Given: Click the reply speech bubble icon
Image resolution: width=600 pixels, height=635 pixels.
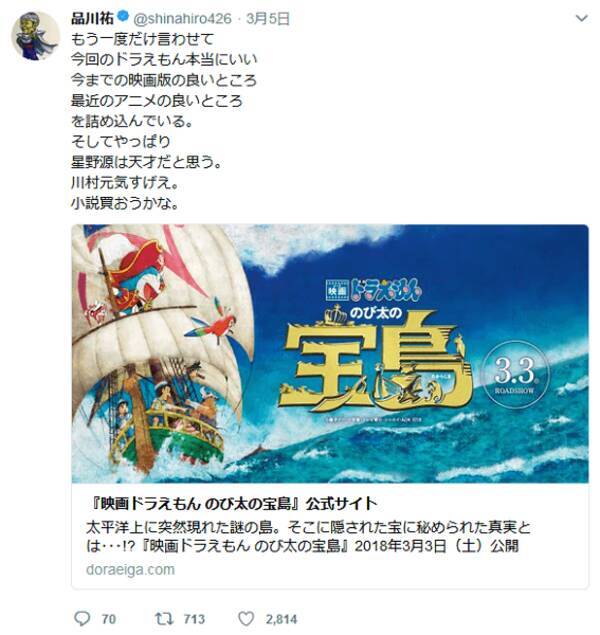Looking at the screenshot, I should coord(83,618).
